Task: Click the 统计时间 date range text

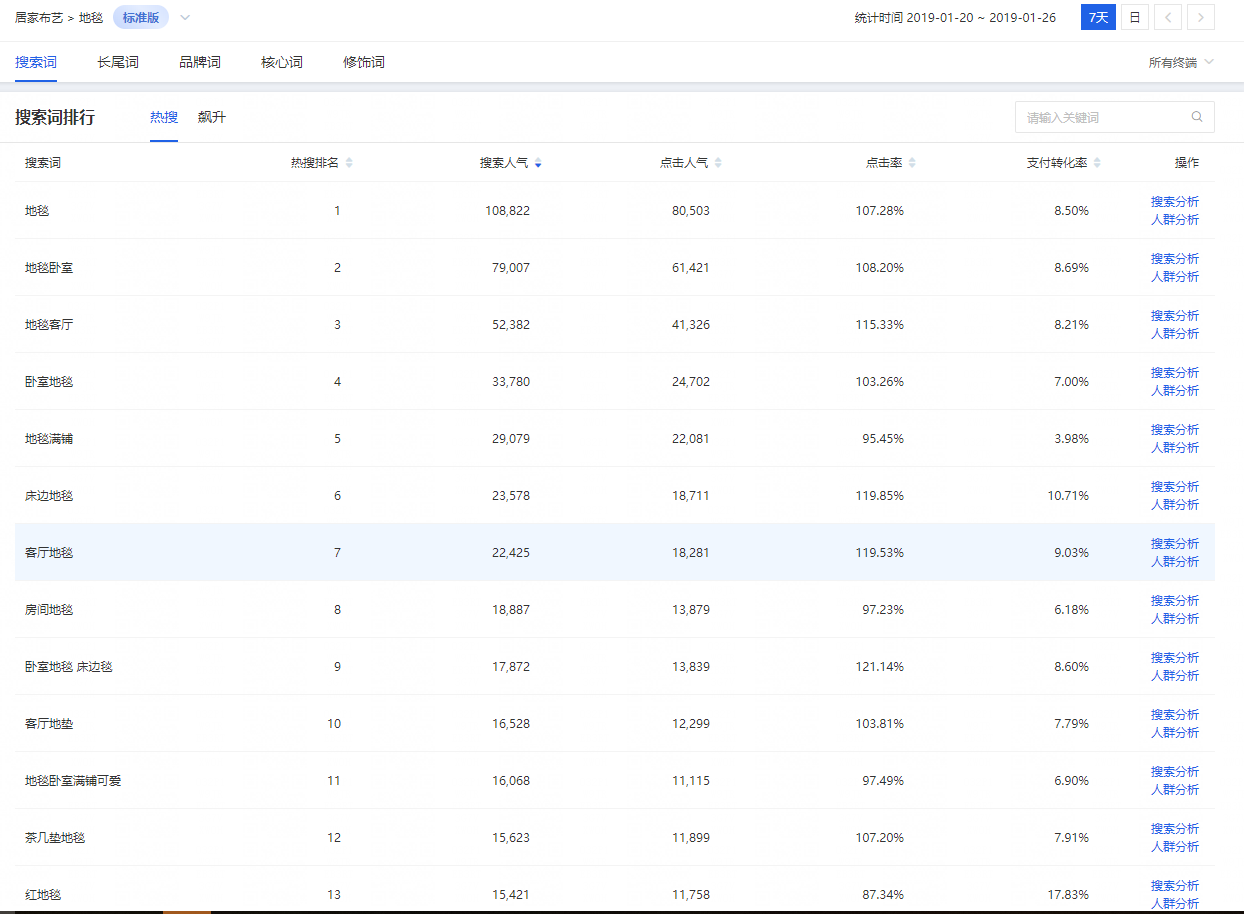Action: tap(955, 18)
